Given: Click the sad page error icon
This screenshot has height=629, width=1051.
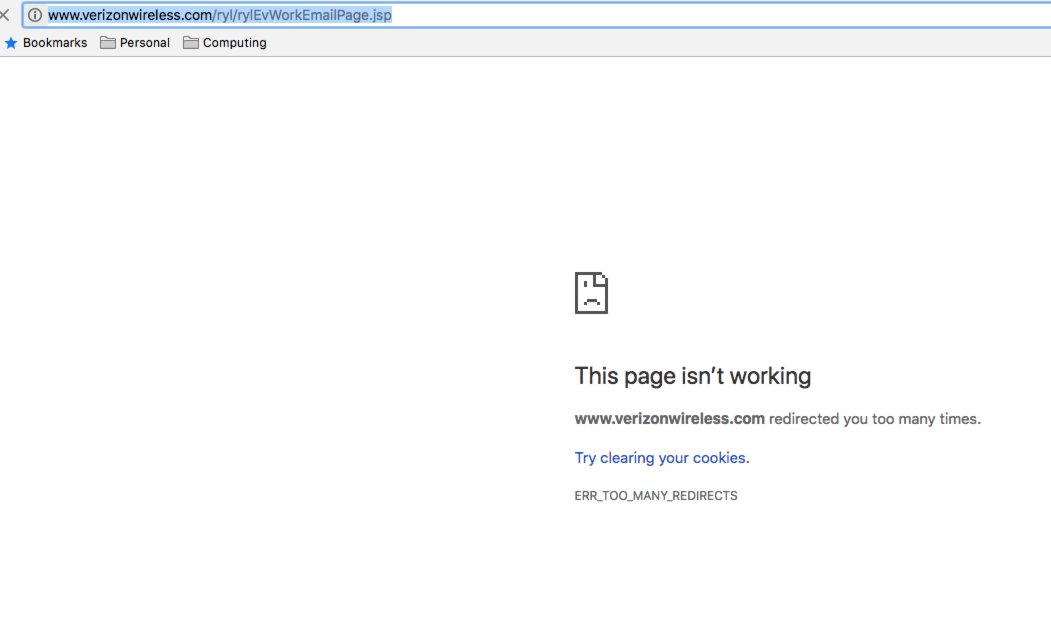Looking at the screenshot, I should click(x=591, y=293).
